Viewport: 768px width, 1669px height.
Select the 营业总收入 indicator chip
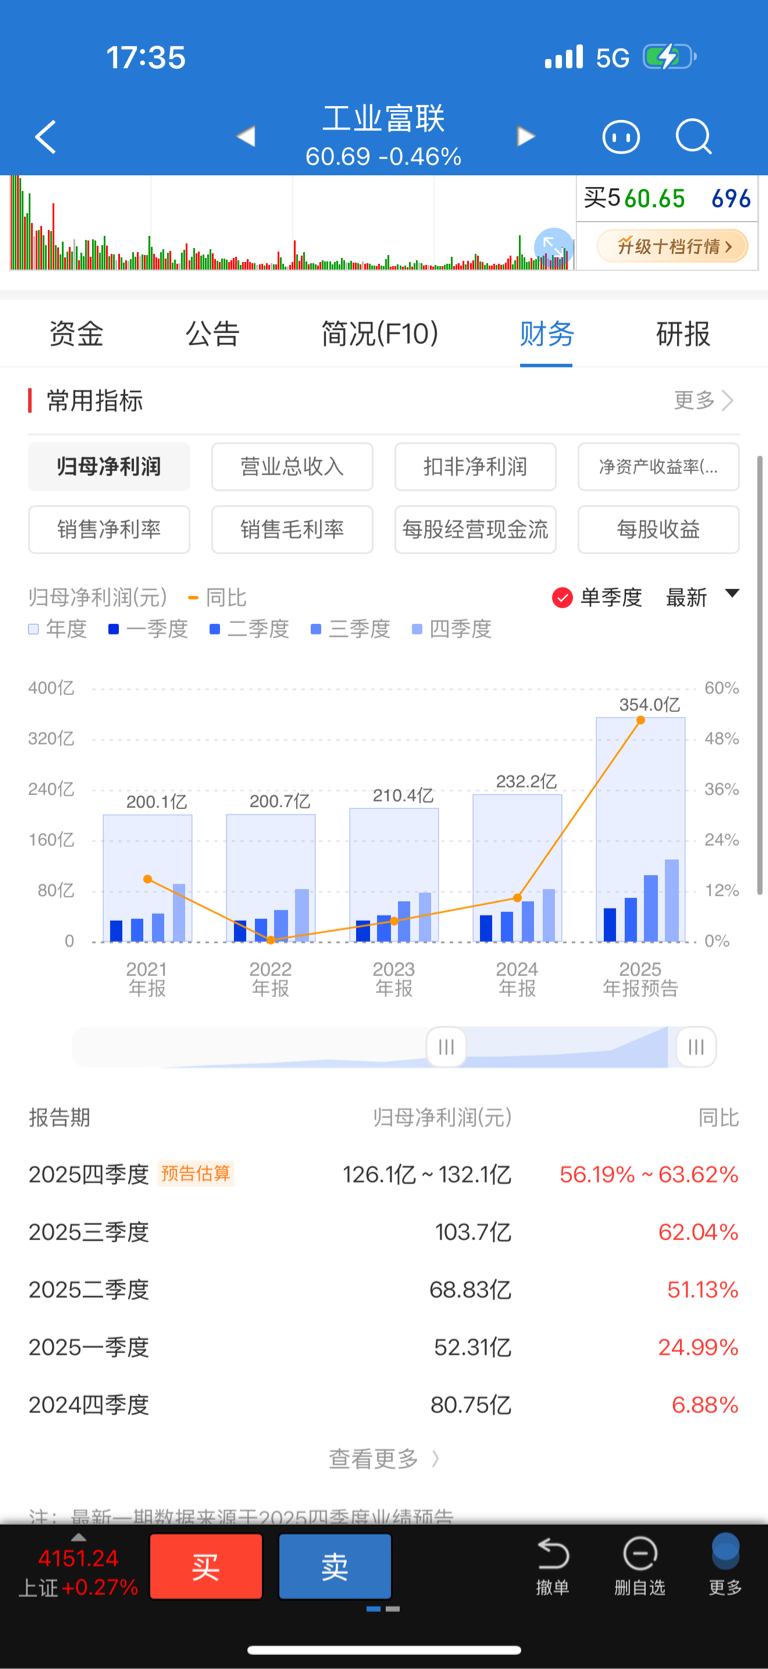click(x=292, y=467)
